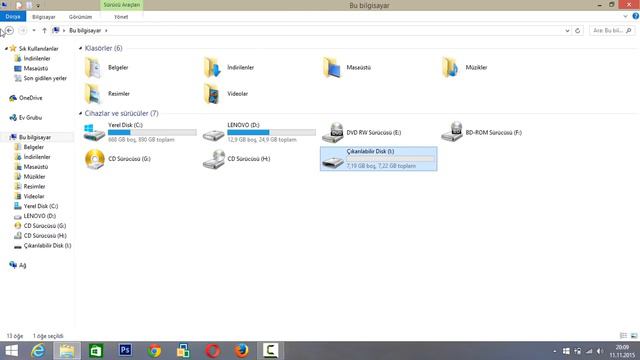The height and width of the screenshot is (360, 640).
Task: Collapse the Klasörler (6) group
Action: click(80, 48)
